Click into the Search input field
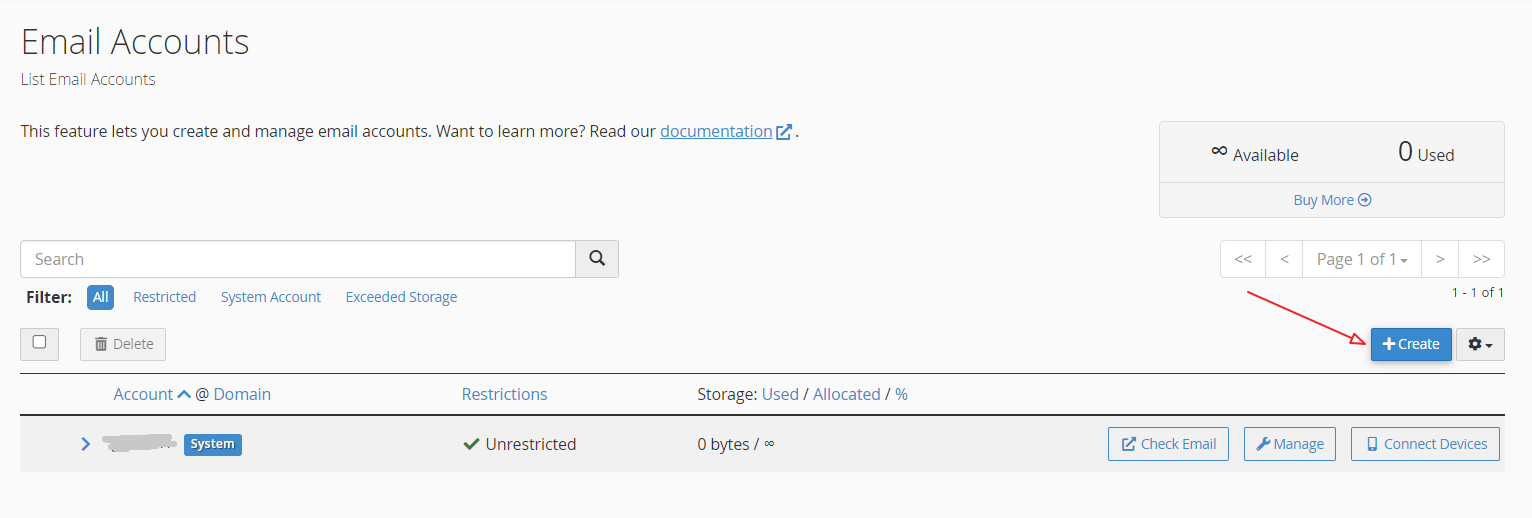The image size is (1532, 518). [x=298, y=259]
